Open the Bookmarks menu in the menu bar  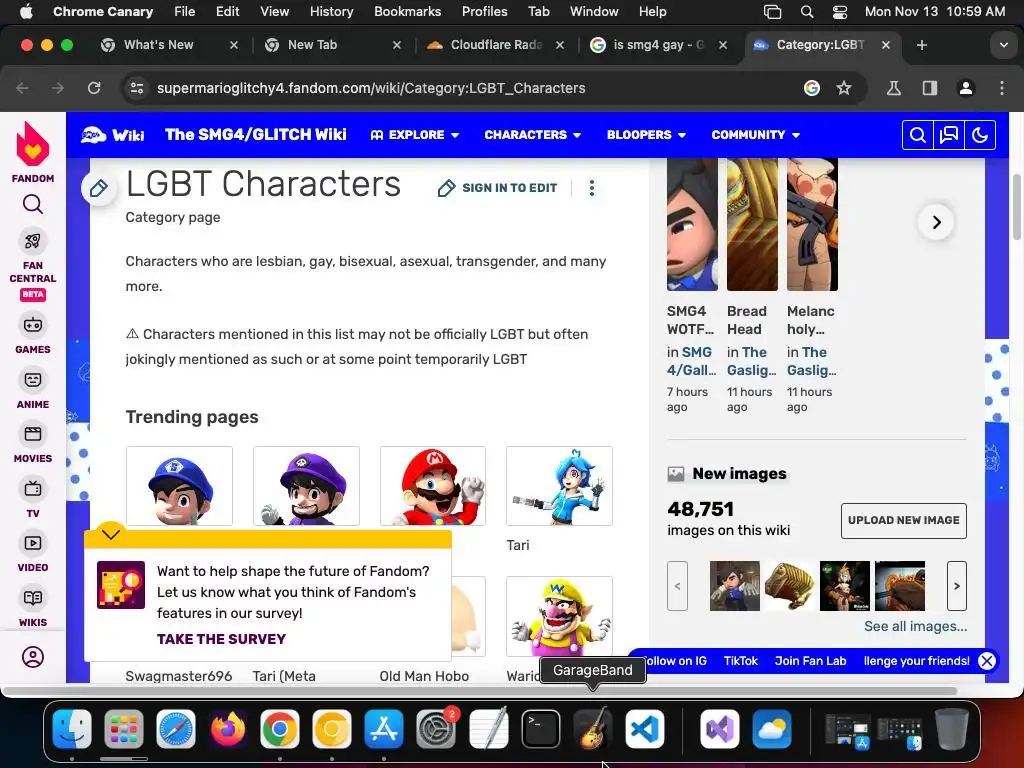(x=408, y=11)
